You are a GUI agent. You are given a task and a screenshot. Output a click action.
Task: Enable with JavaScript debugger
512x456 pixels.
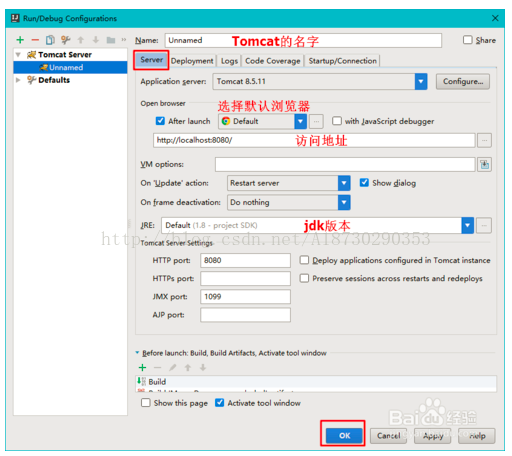(x=337, y=121)
